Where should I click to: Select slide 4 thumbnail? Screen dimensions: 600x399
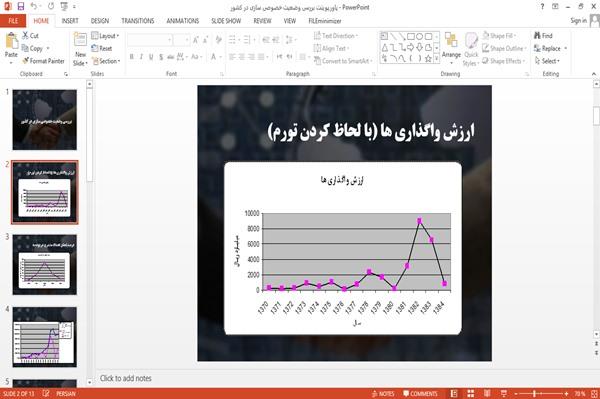[x=45, y=337]
